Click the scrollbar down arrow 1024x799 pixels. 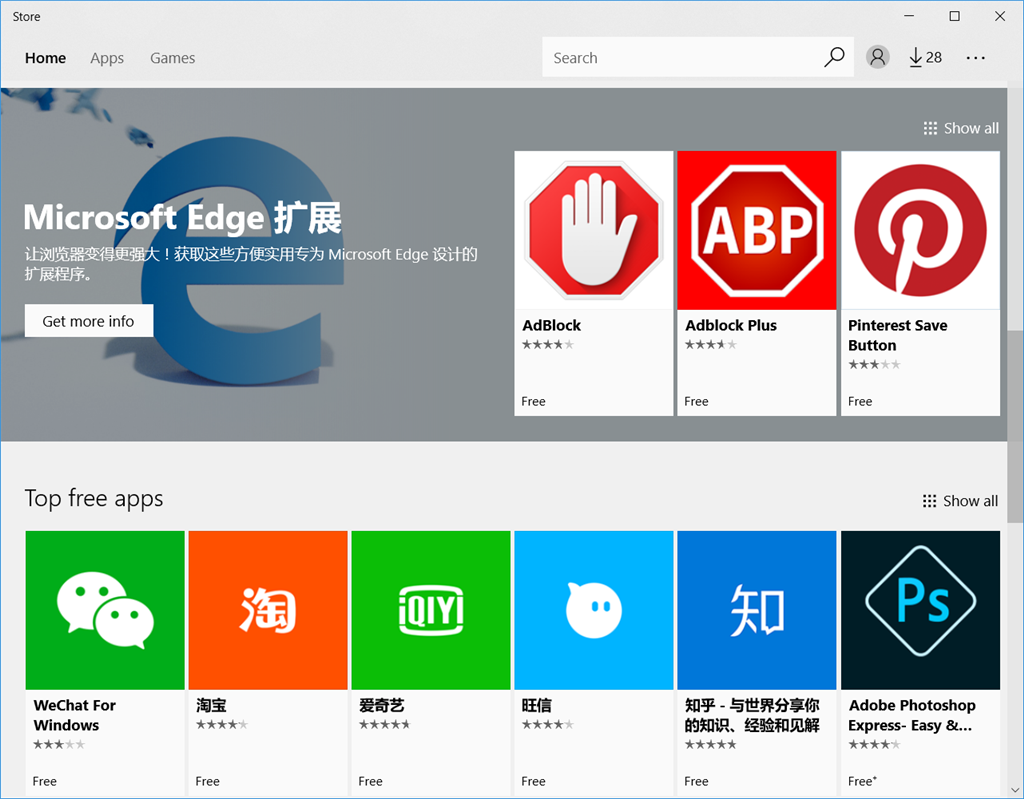point(1016,790)
